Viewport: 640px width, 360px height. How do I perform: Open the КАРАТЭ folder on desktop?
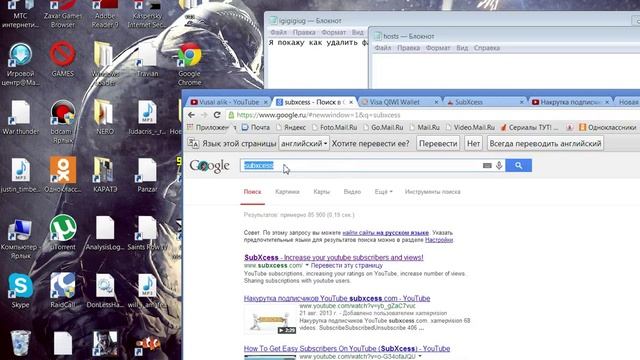104,175
